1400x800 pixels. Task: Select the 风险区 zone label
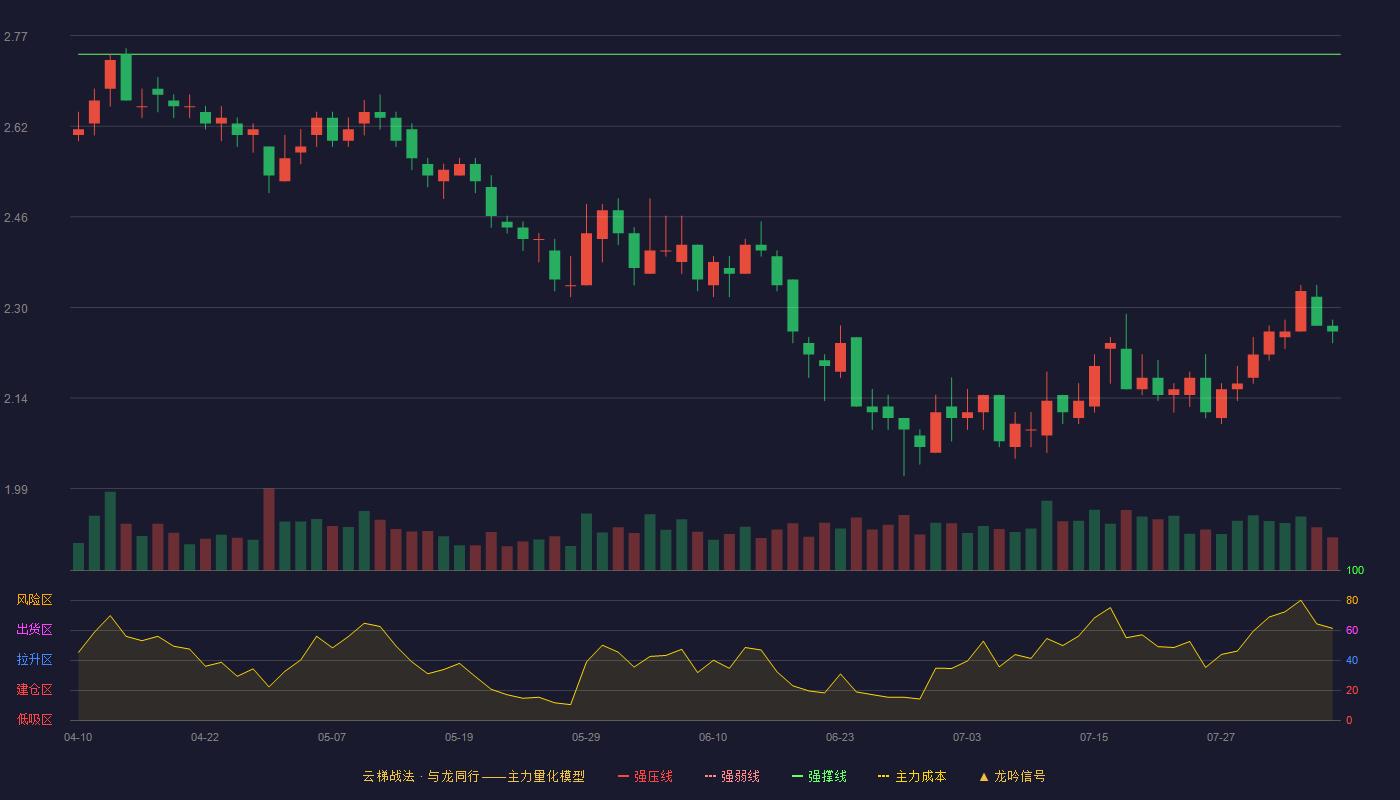point(34,600)
